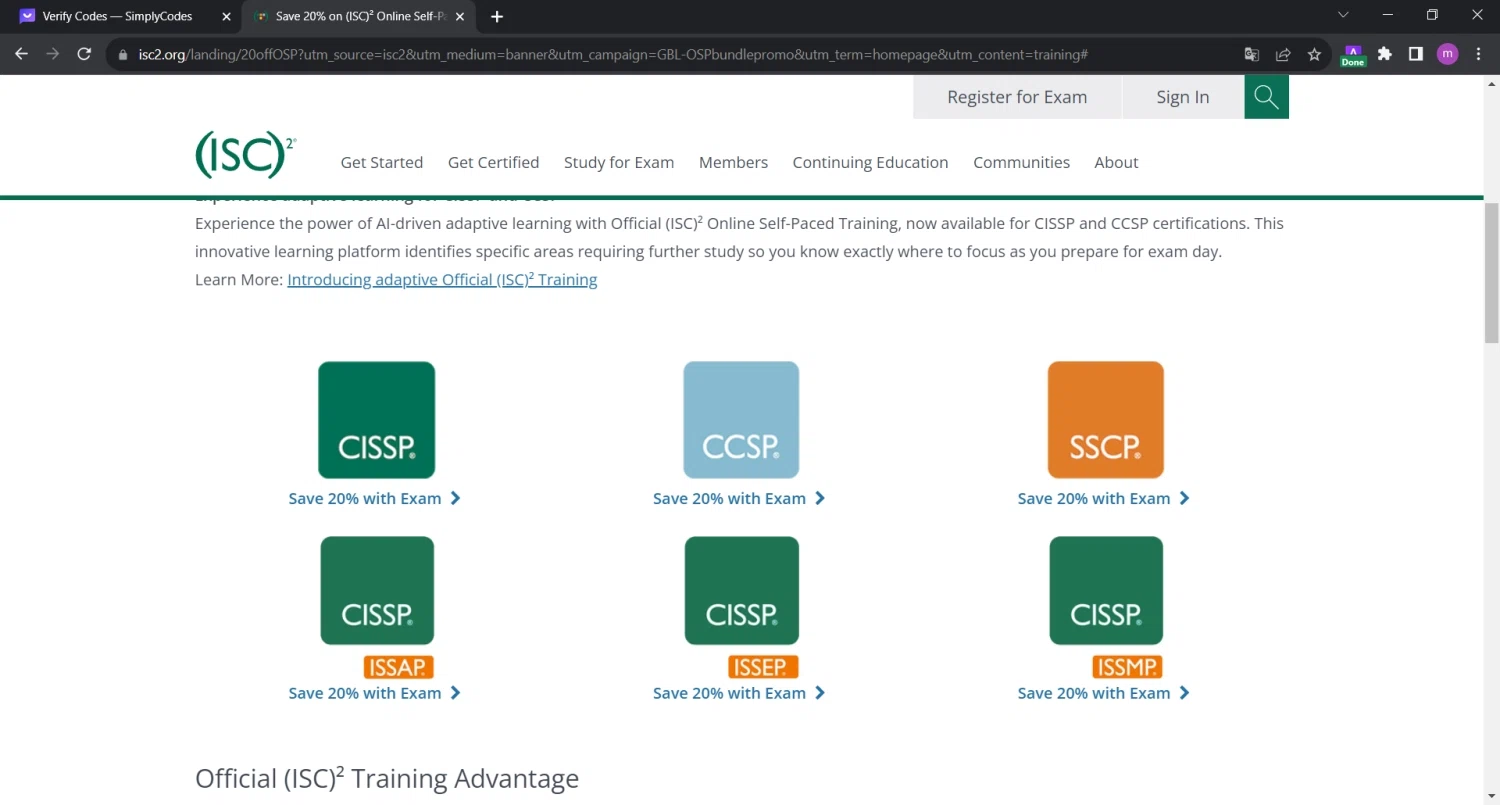Image resolution: width=1500 pixels, height=805 pixels.
Task: Click the green search magnifier icon
Action: (1266, 97)
